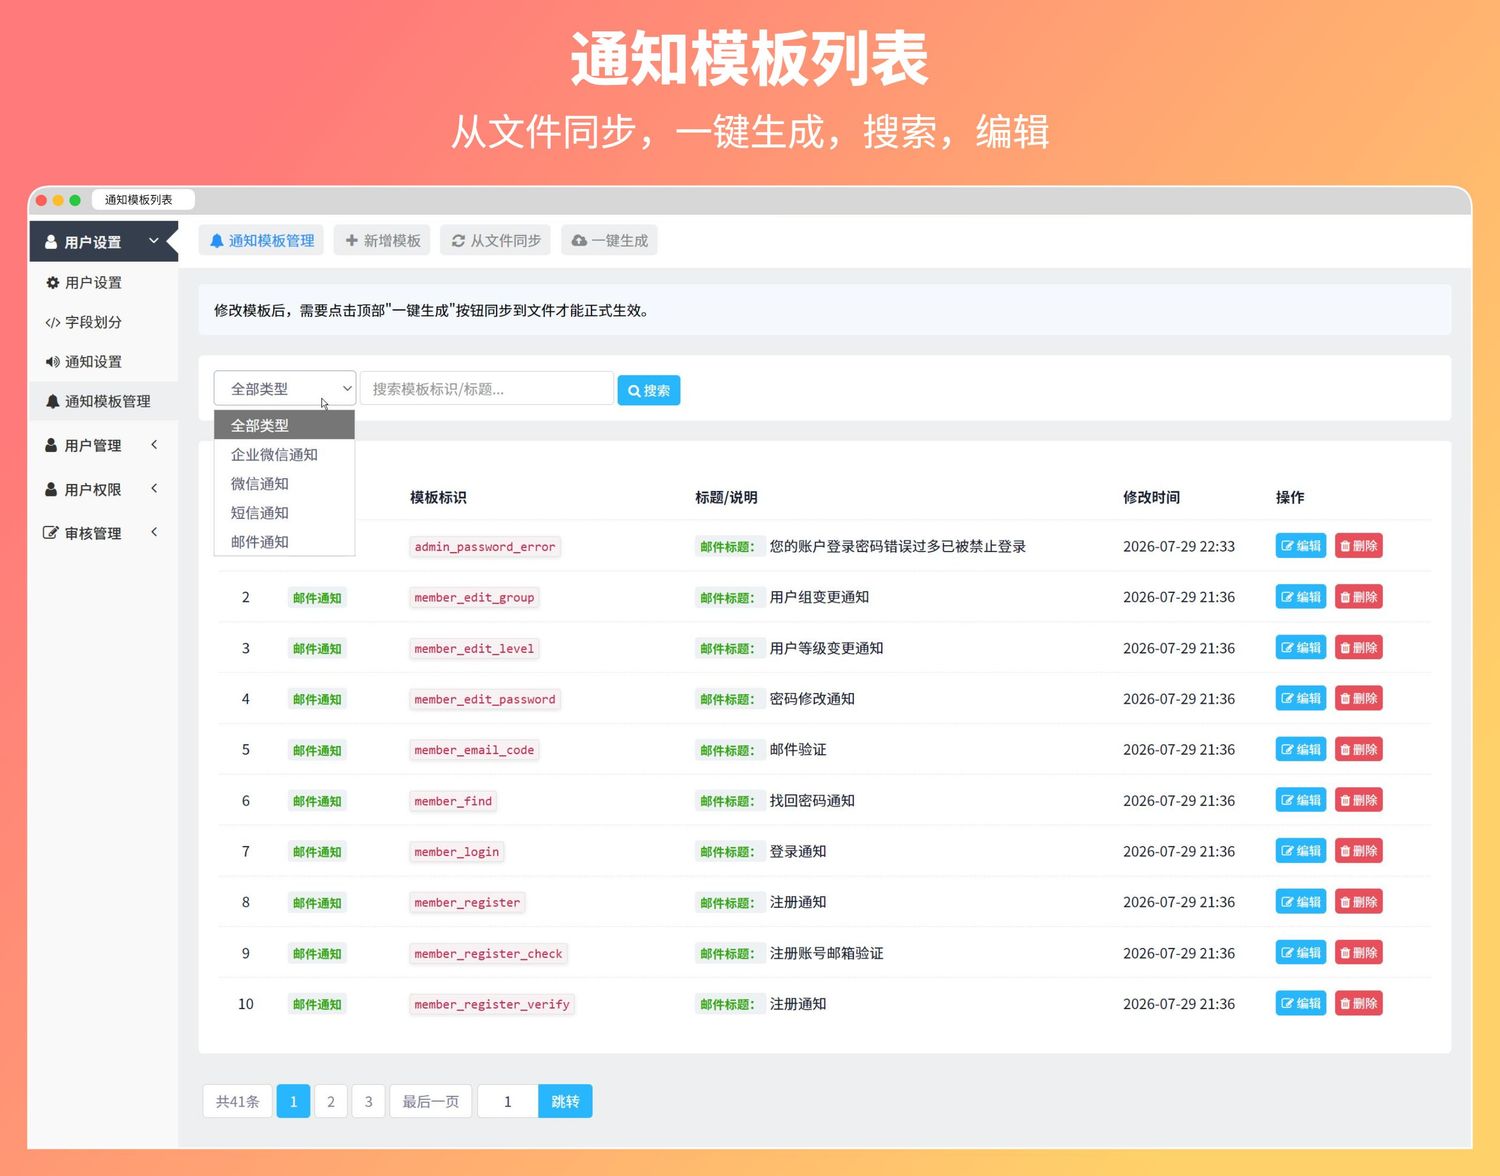The width and height of the screenshot is (1500, 1176).
Task: Delete the member_login template row
Action: pyautogui.click(x=1358, y=851)
